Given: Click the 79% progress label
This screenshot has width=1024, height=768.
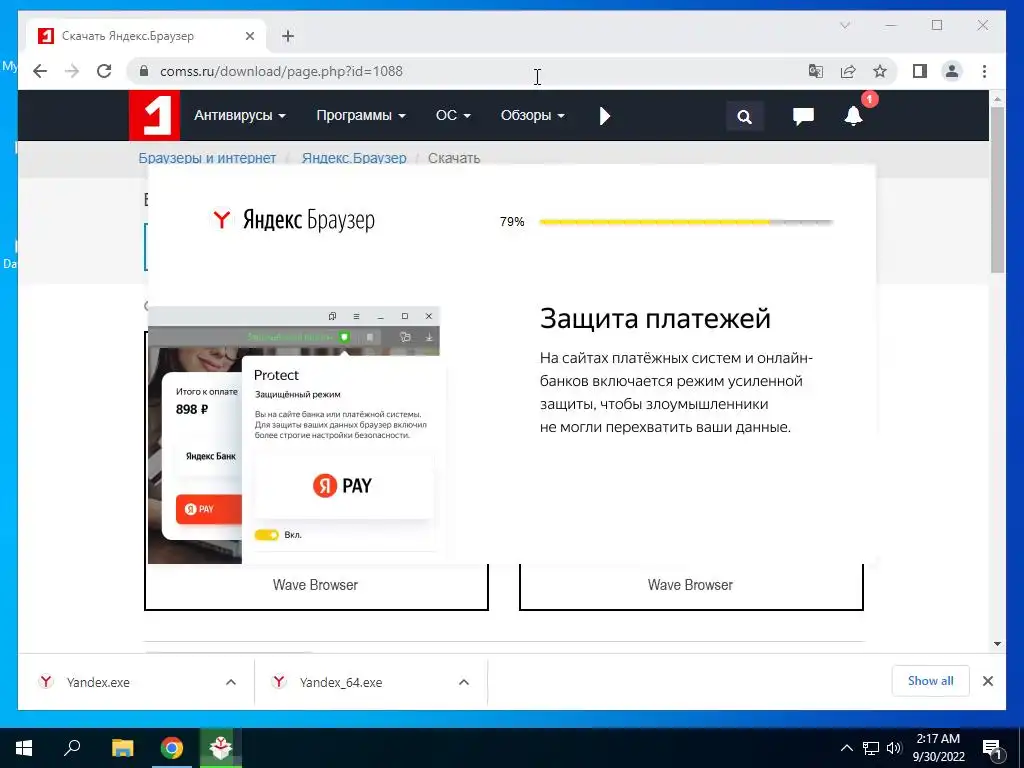Looking at the screenshot, I should (x=512, y=222).
